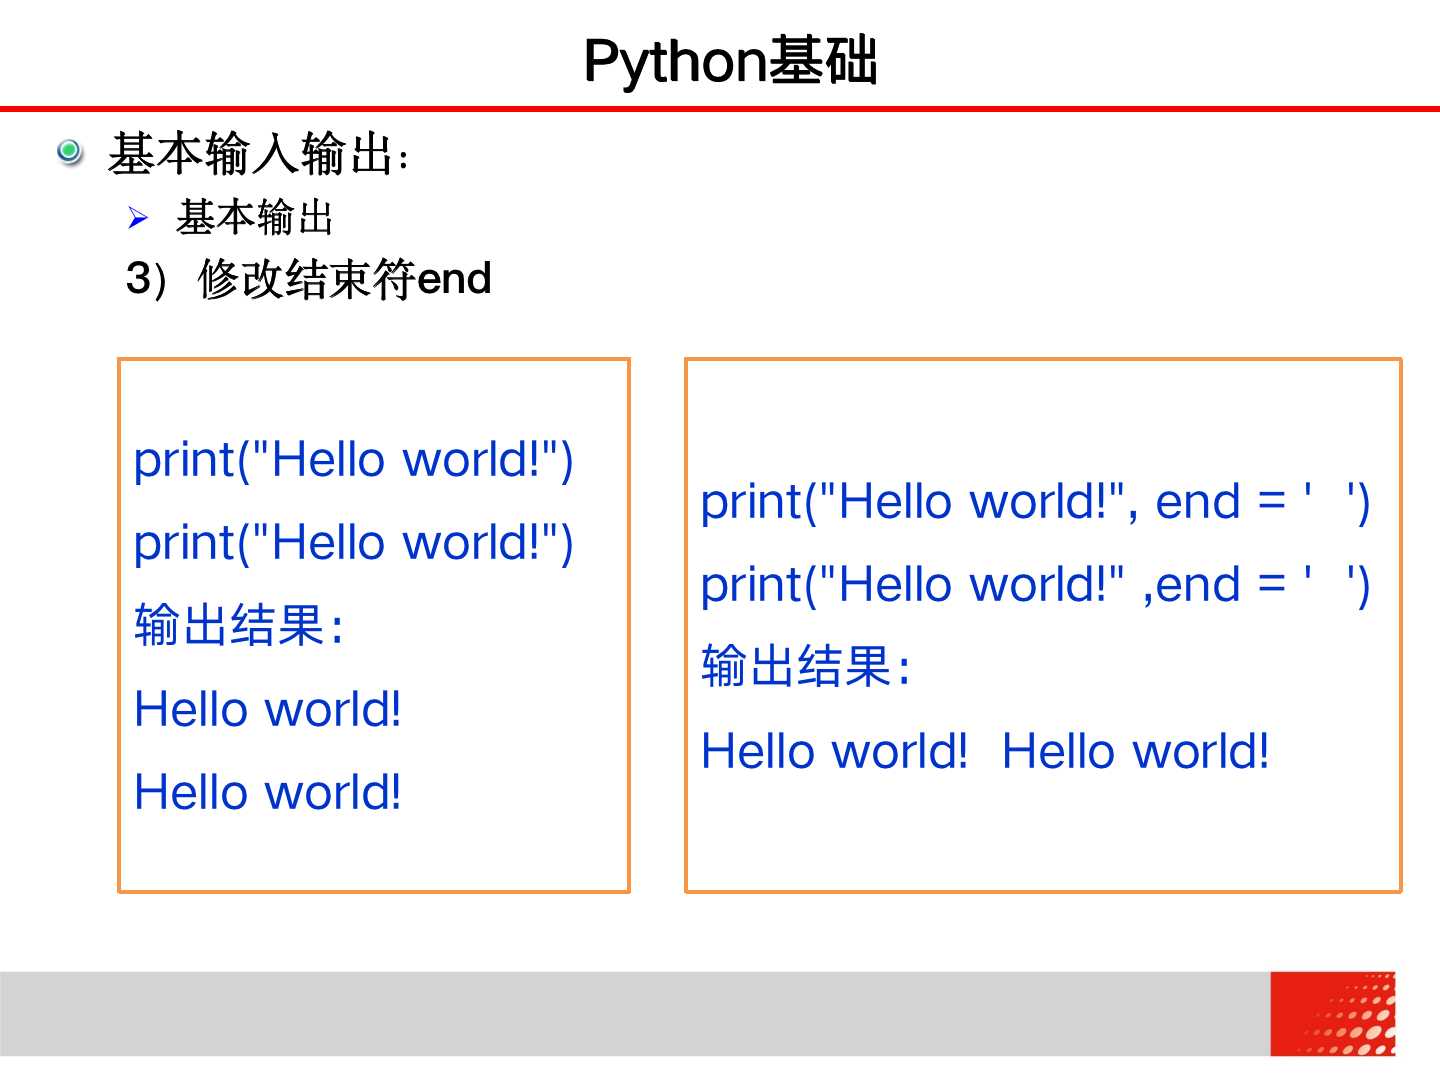
Task: Click the slide title "Python基础"
Action: point(730,61)
